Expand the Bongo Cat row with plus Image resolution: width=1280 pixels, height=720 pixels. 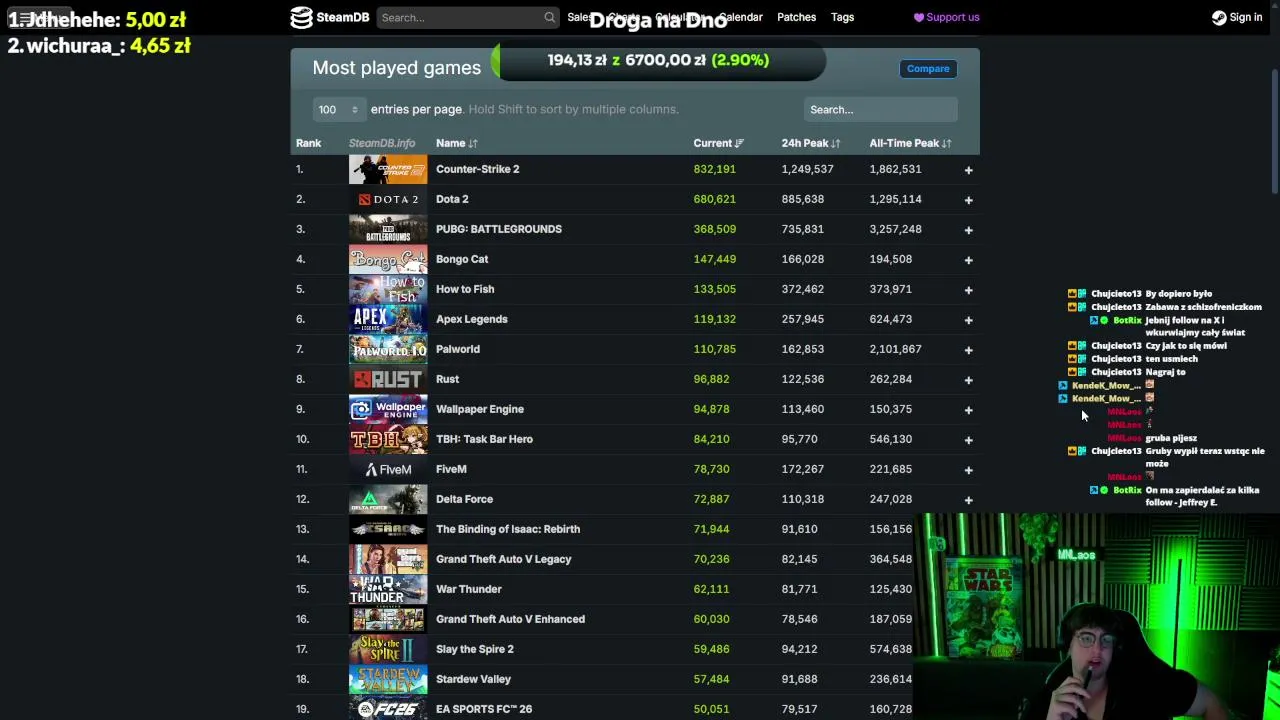pos(968,260)
